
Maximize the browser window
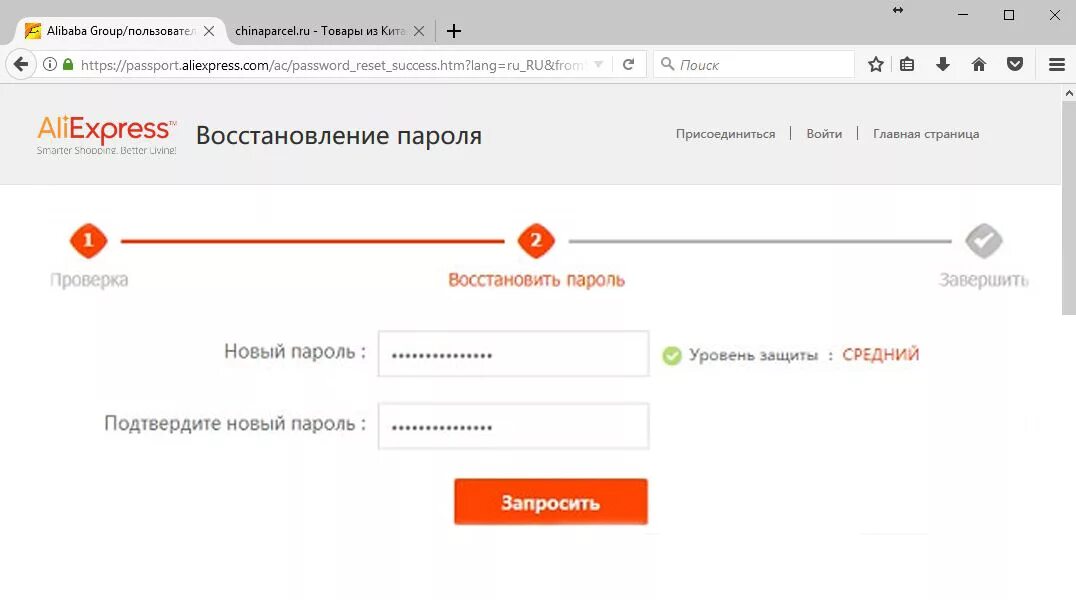pyautogui.click(x=1009, y=14)
